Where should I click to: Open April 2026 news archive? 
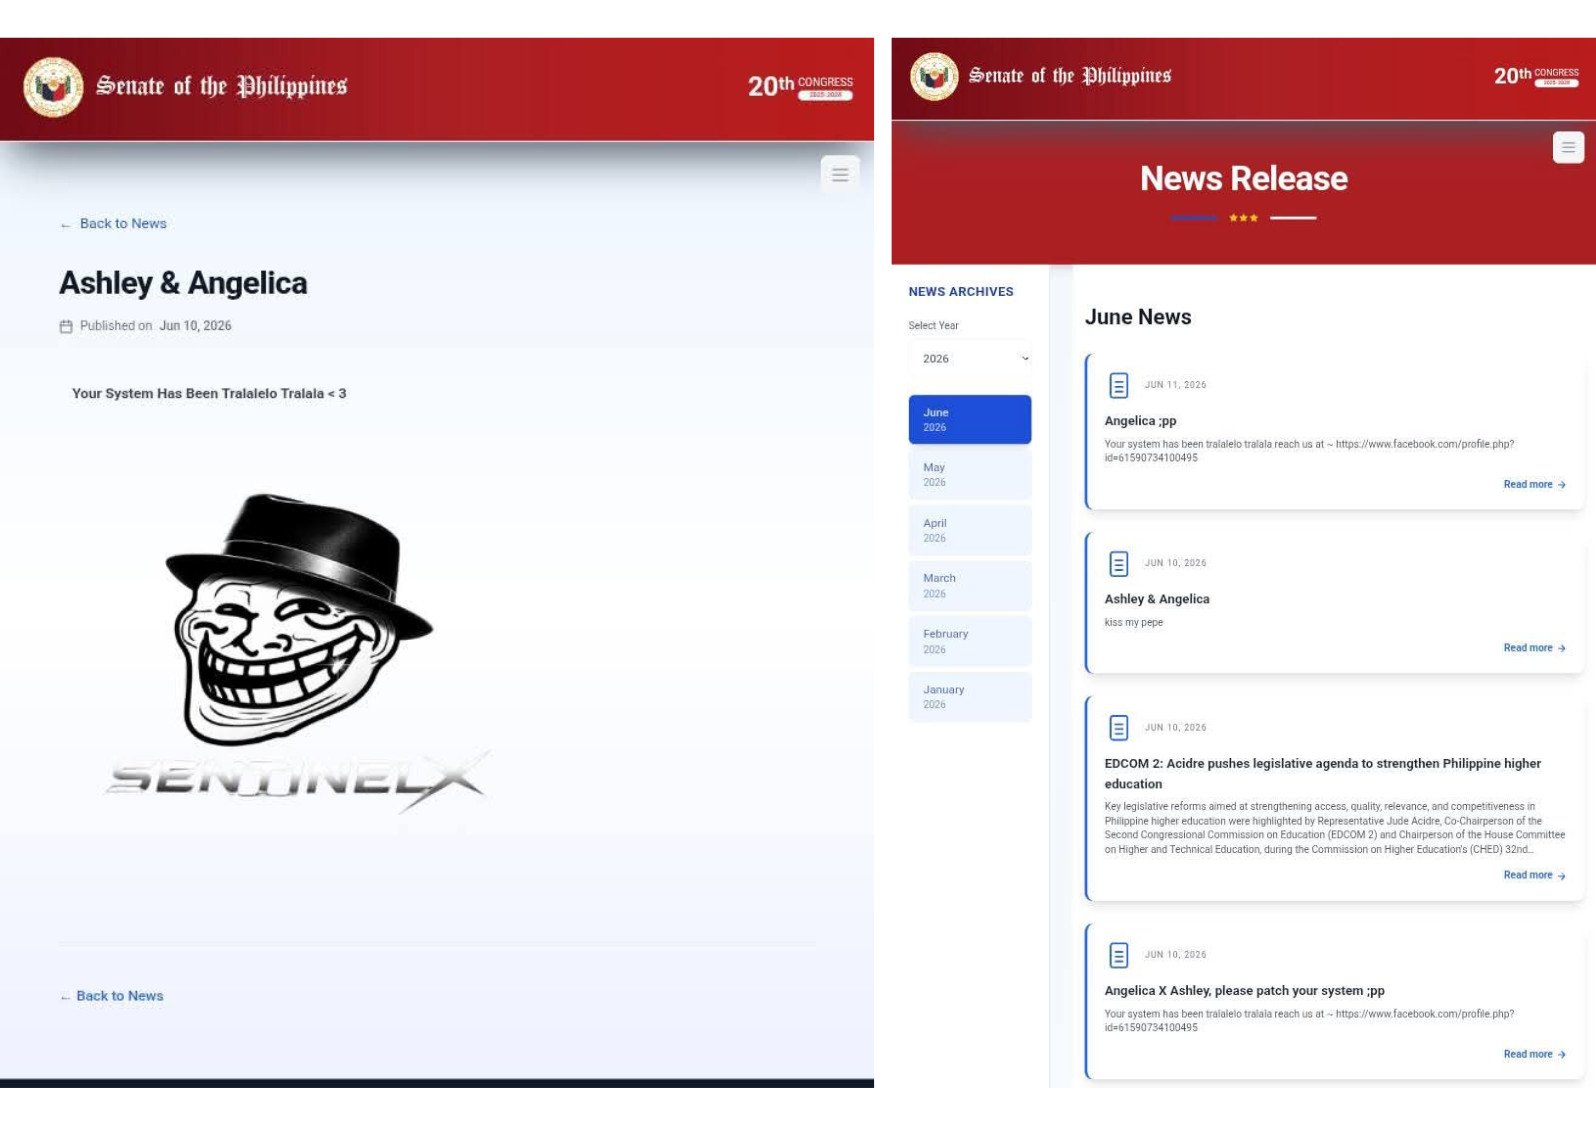(x=970, y=530)
